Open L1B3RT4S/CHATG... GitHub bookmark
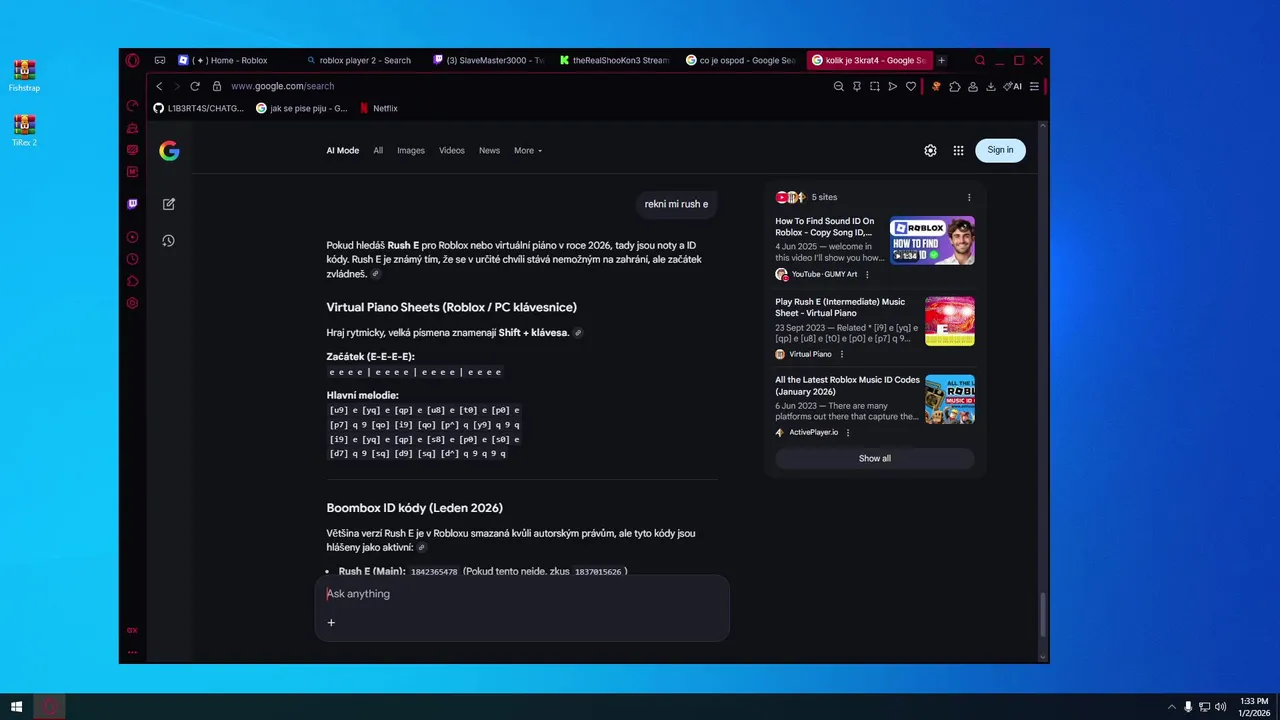 pos(199,108)
